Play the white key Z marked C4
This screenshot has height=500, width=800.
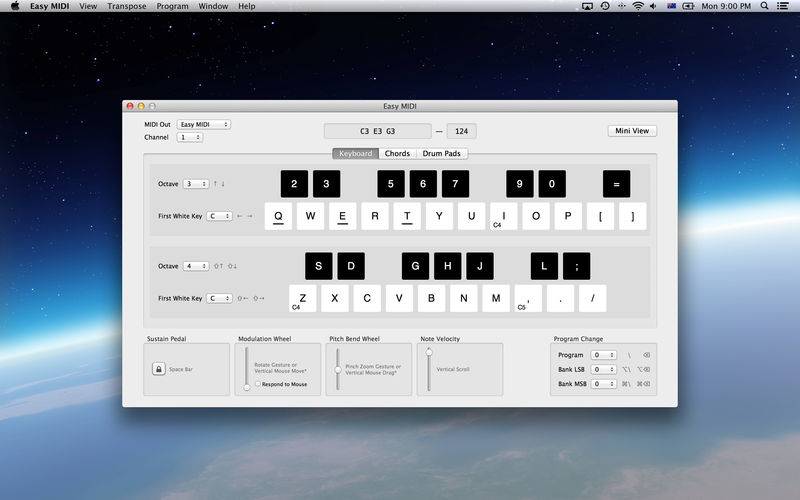pos(303,298)
